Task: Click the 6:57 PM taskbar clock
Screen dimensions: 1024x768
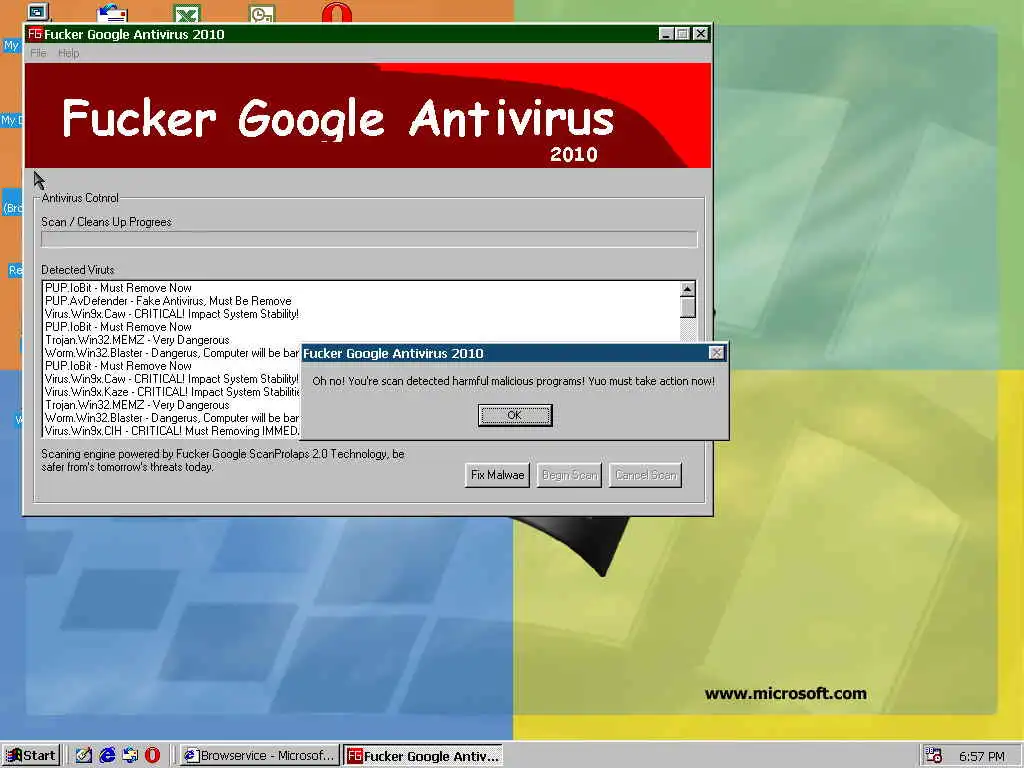Action: coord(982,756)
